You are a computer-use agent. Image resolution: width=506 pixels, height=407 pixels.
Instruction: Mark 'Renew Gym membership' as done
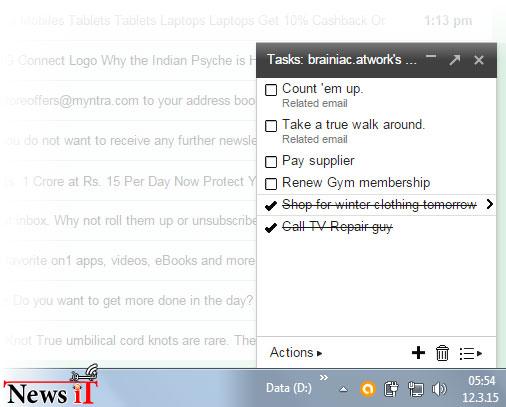tap(271, 184)
